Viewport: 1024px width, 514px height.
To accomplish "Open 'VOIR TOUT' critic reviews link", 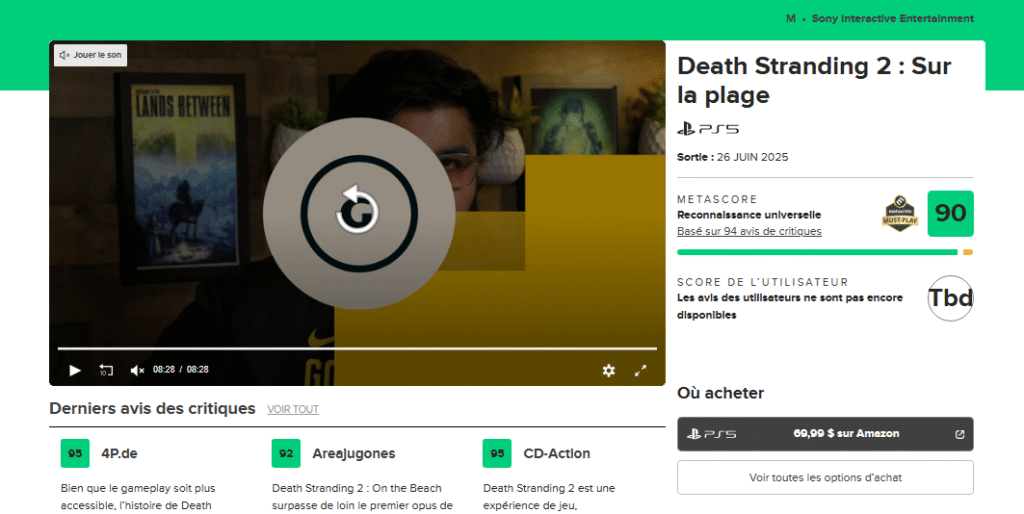I will (x=293, y=410).
